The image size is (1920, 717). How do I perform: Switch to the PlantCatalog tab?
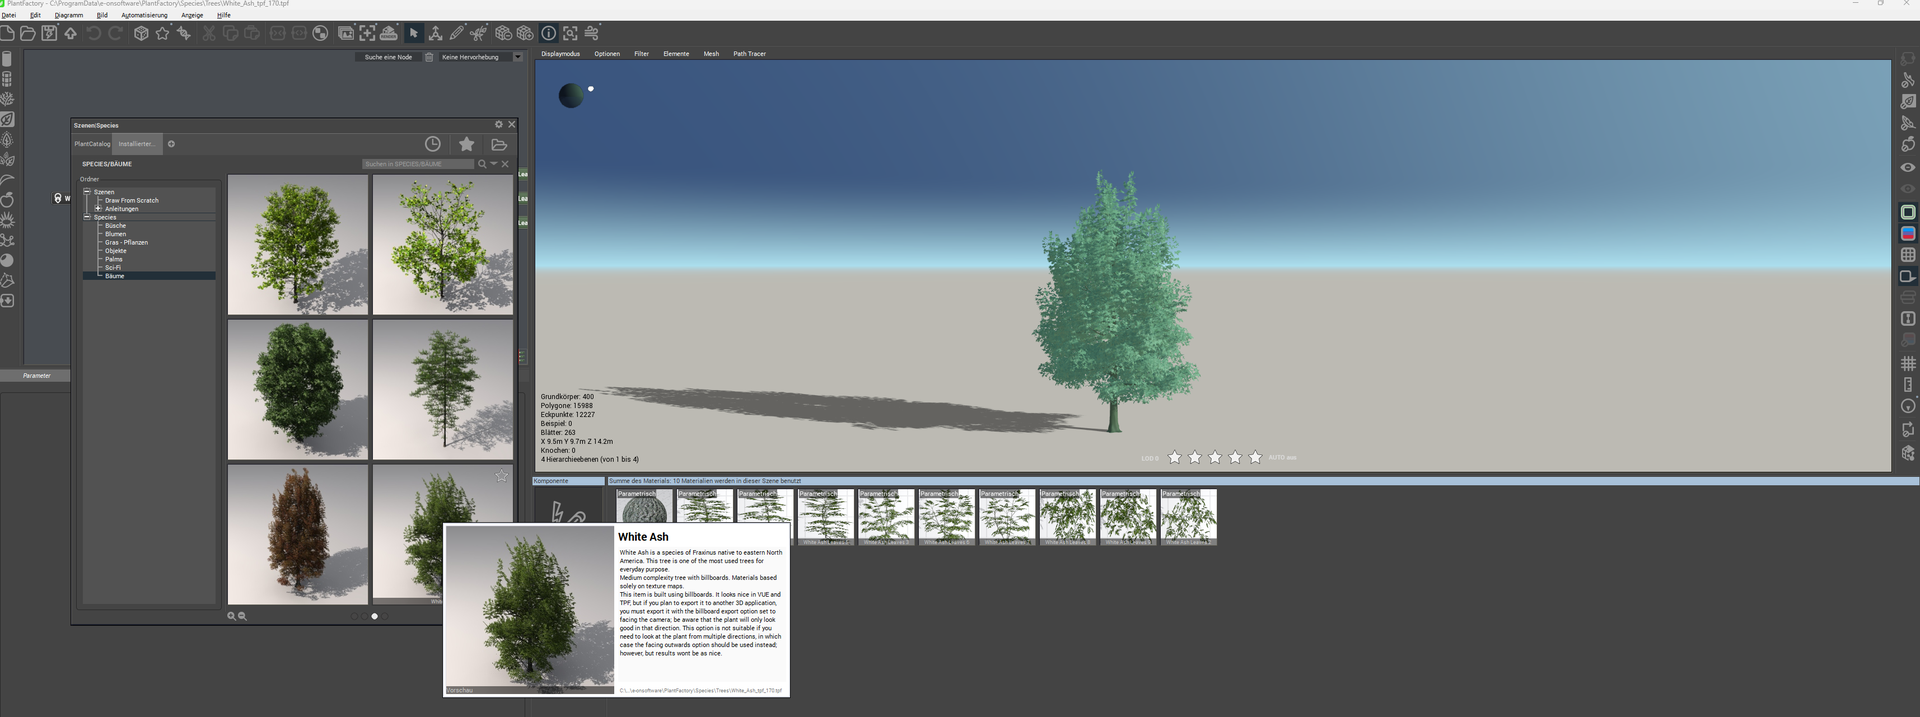pos(92,144)
